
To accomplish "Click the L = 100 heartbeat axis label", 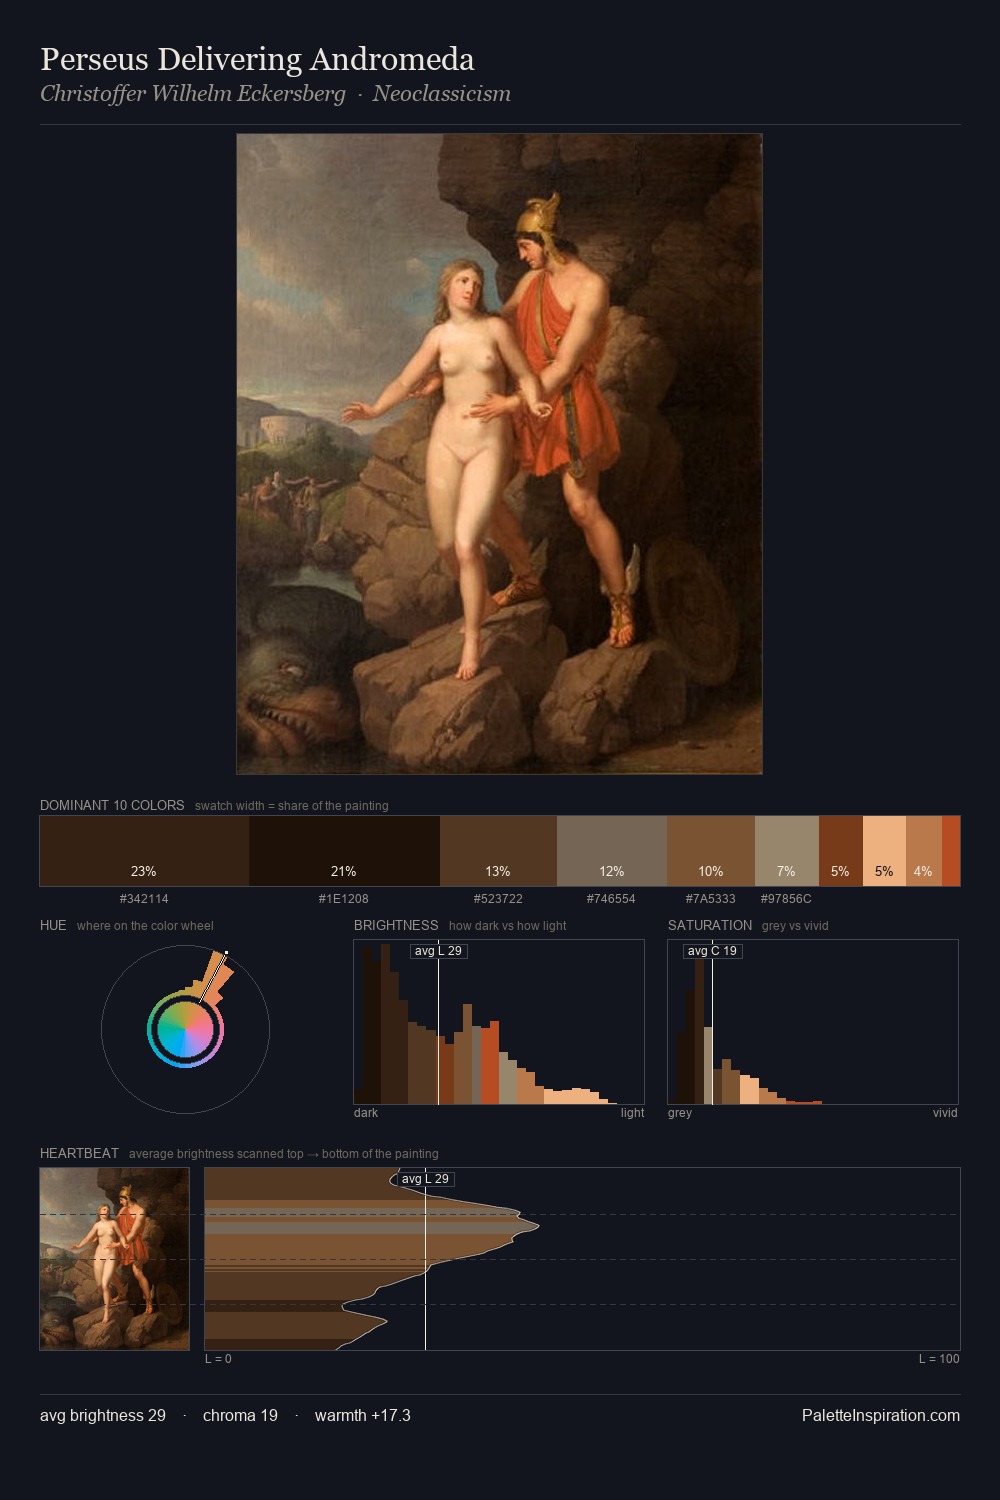I will [x=939, y=1359].
